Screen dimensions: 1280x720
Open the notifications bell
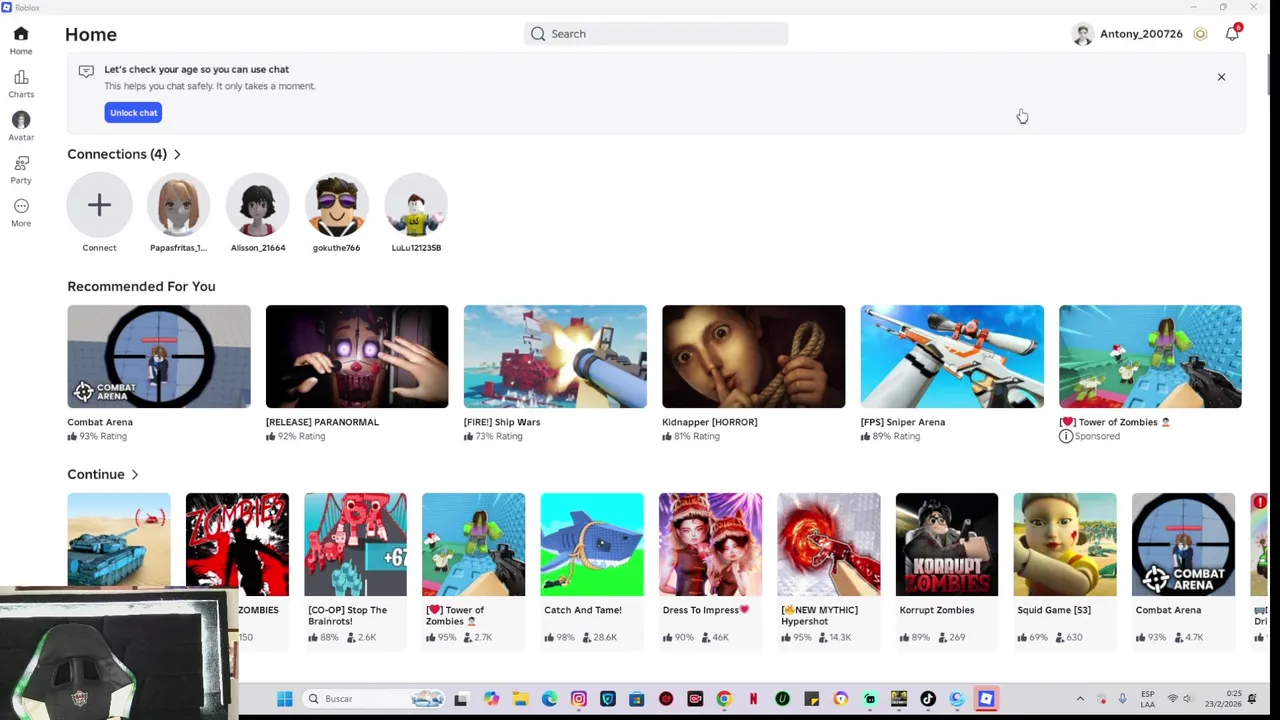(x=1232, y=34)
